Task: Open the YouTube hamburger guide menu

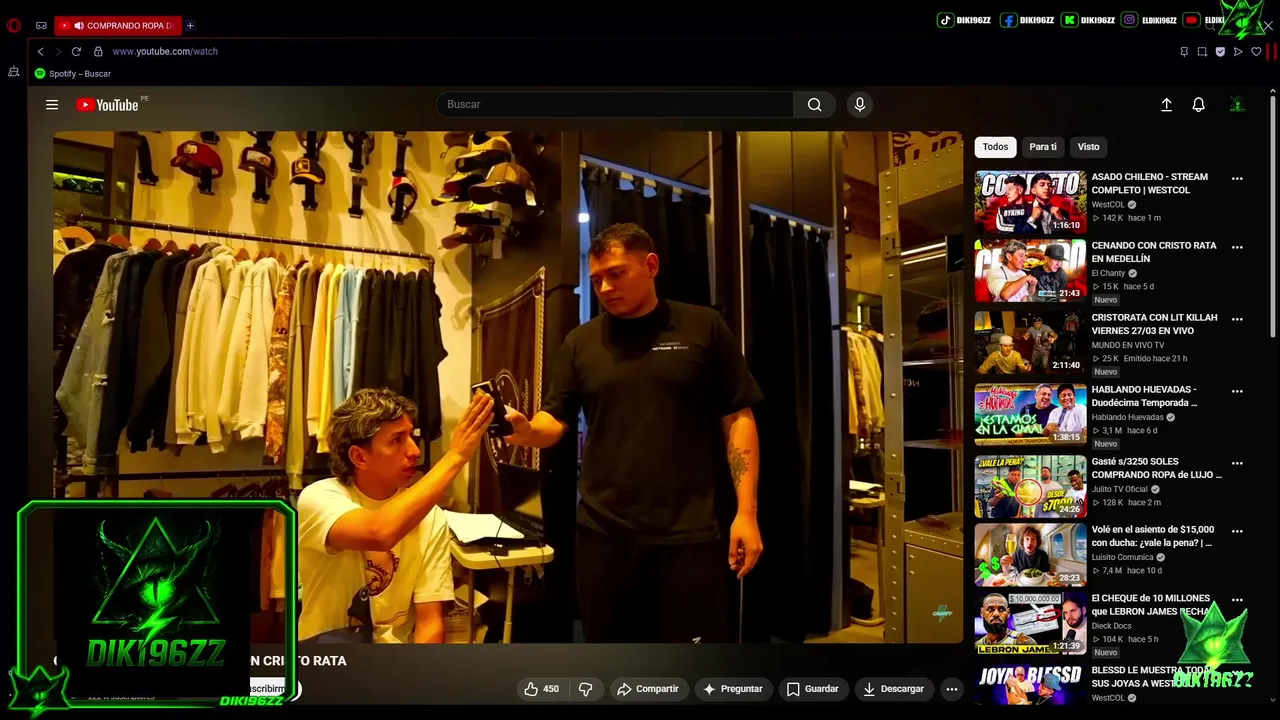Action: point(52,105)
